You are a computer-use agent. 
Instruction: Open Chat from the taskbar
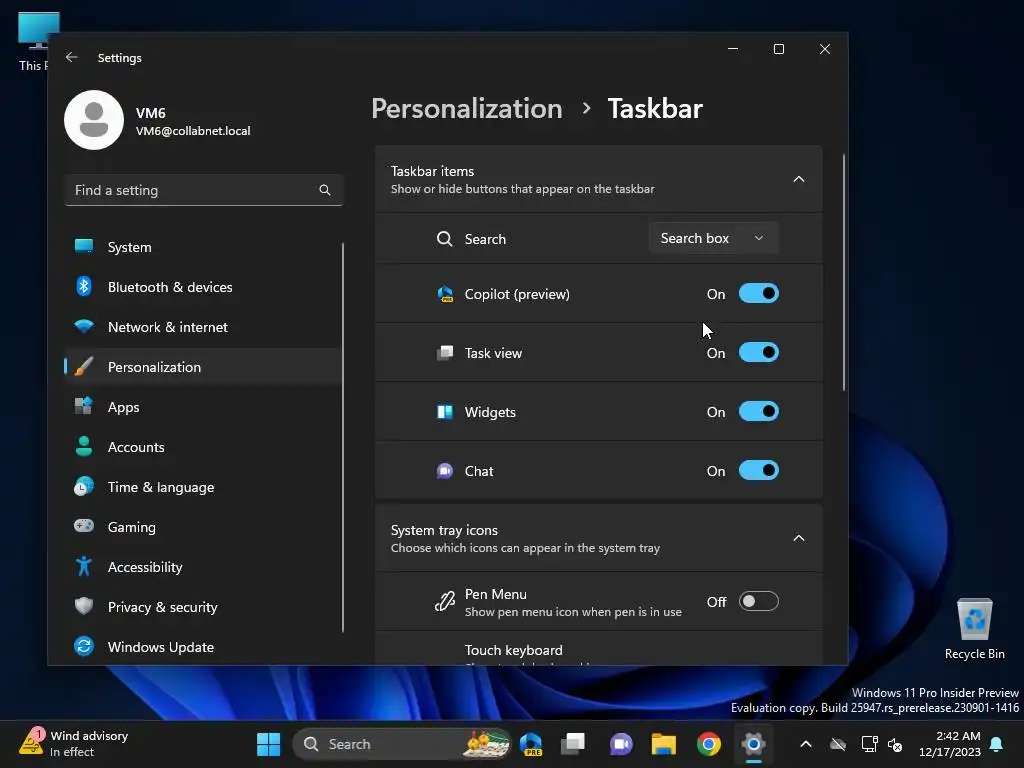tap(620, 744)
